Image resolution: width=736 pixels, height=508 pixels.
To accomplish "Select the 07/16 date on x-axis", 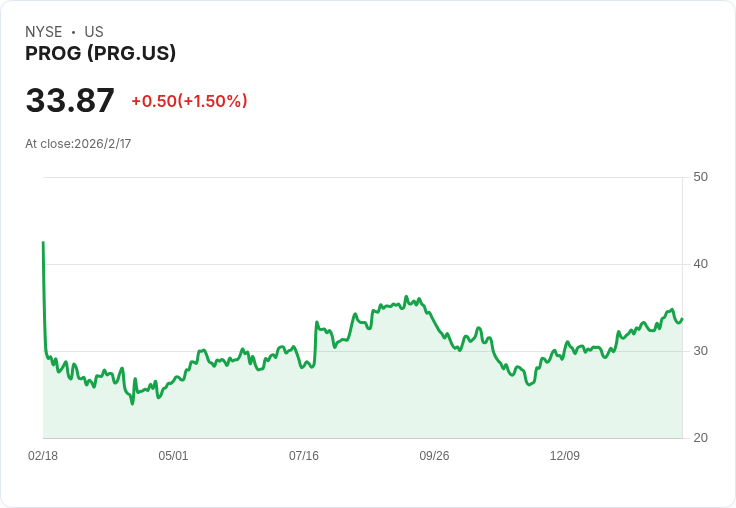I will (304, 456).
